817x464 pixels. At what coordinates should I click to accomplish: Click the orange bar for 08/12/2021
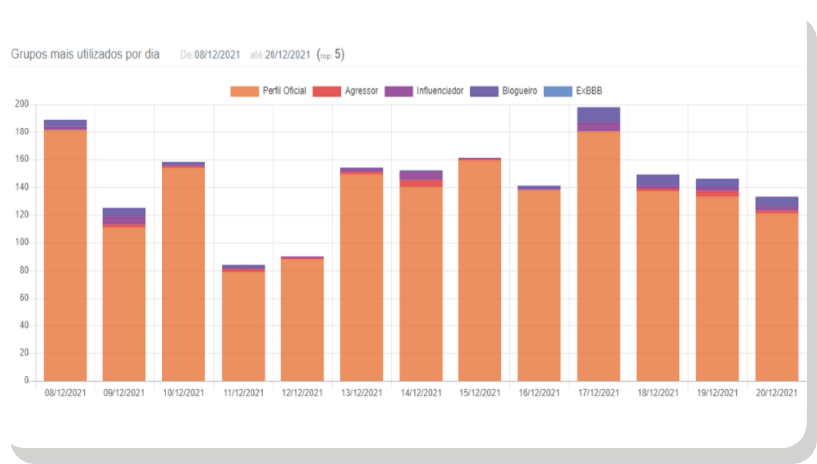(x=65, y=255)
